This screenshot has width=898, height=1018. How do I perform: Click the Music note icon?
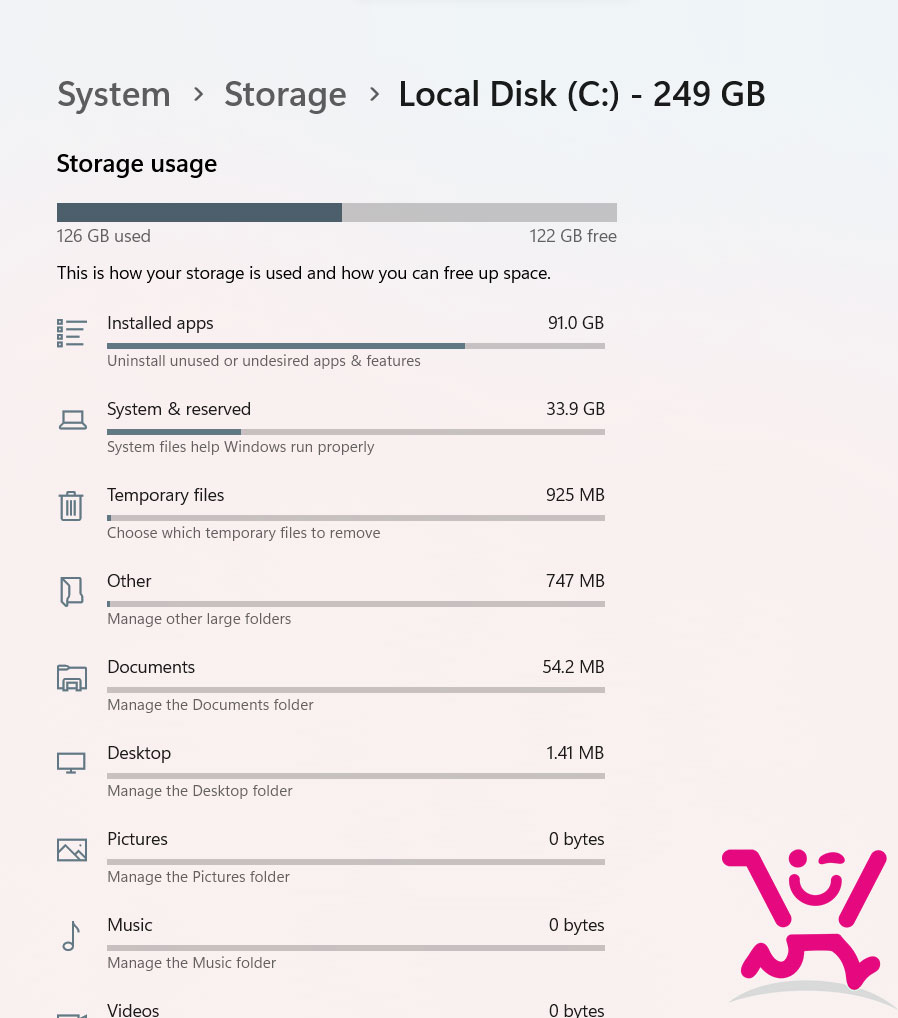point(71,936)
